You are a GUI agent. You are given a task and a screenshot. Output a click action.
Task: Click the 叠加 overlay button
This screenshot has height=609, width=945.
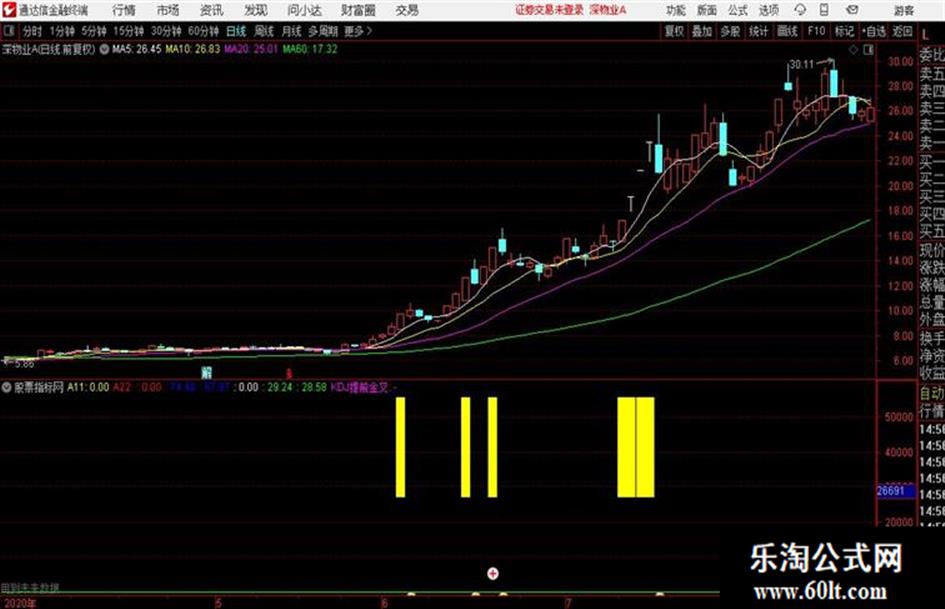click(702, 31)
